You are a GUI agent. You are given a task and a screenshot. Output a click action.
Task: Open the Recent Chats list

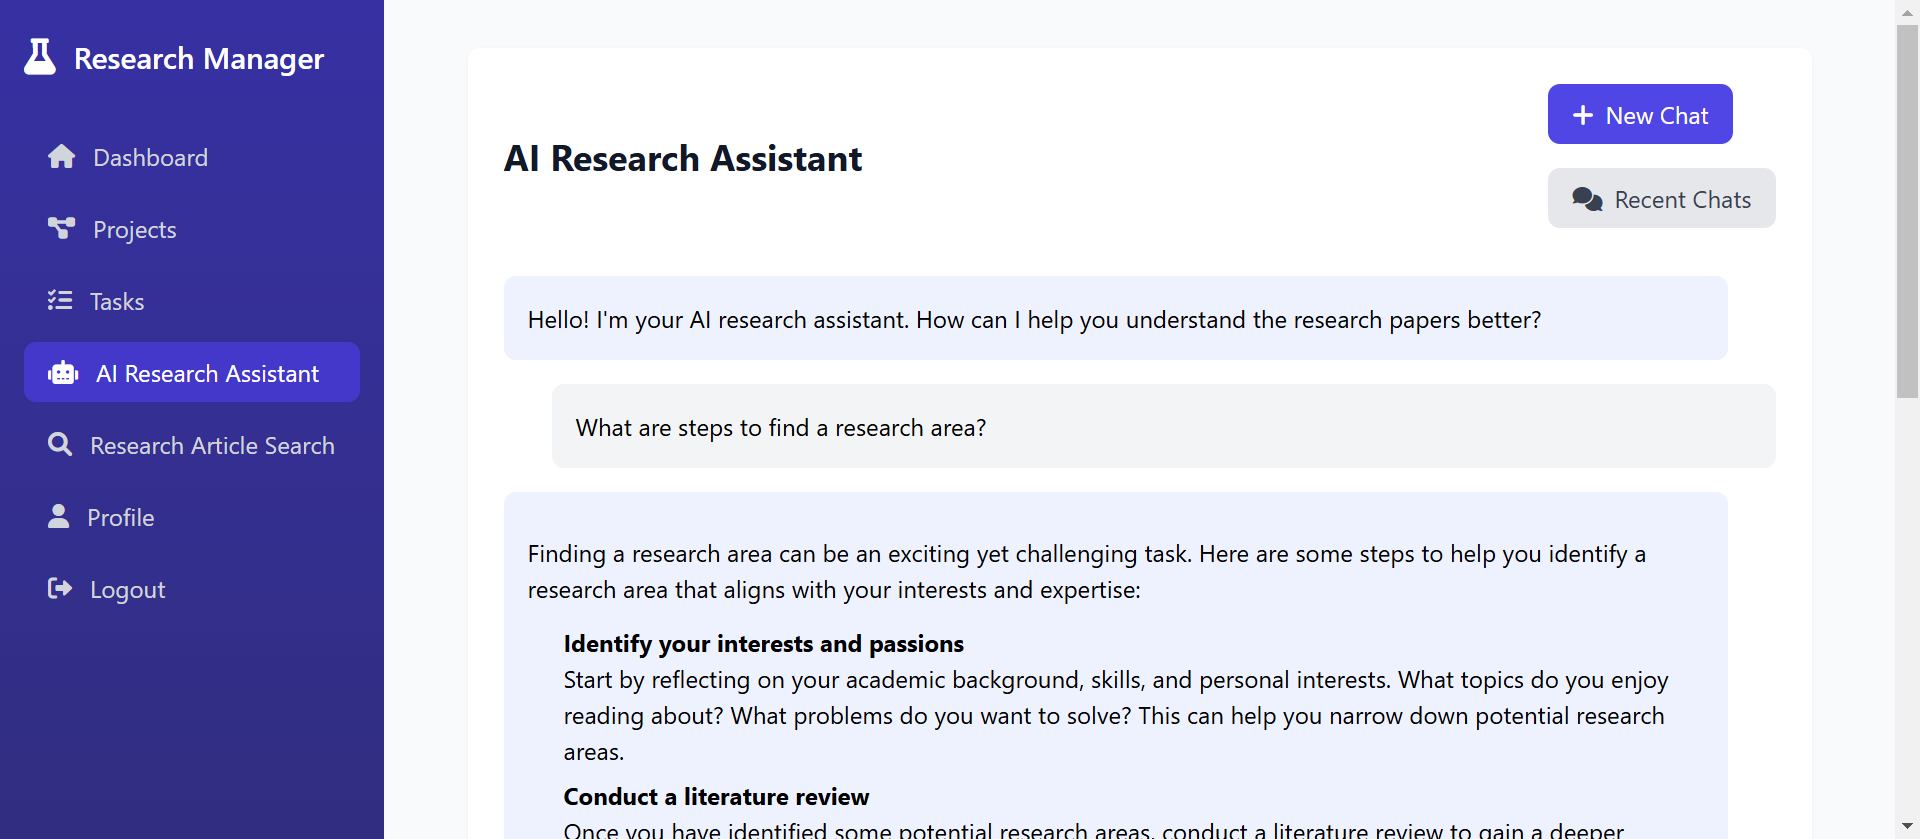[x=1662, y=198]
